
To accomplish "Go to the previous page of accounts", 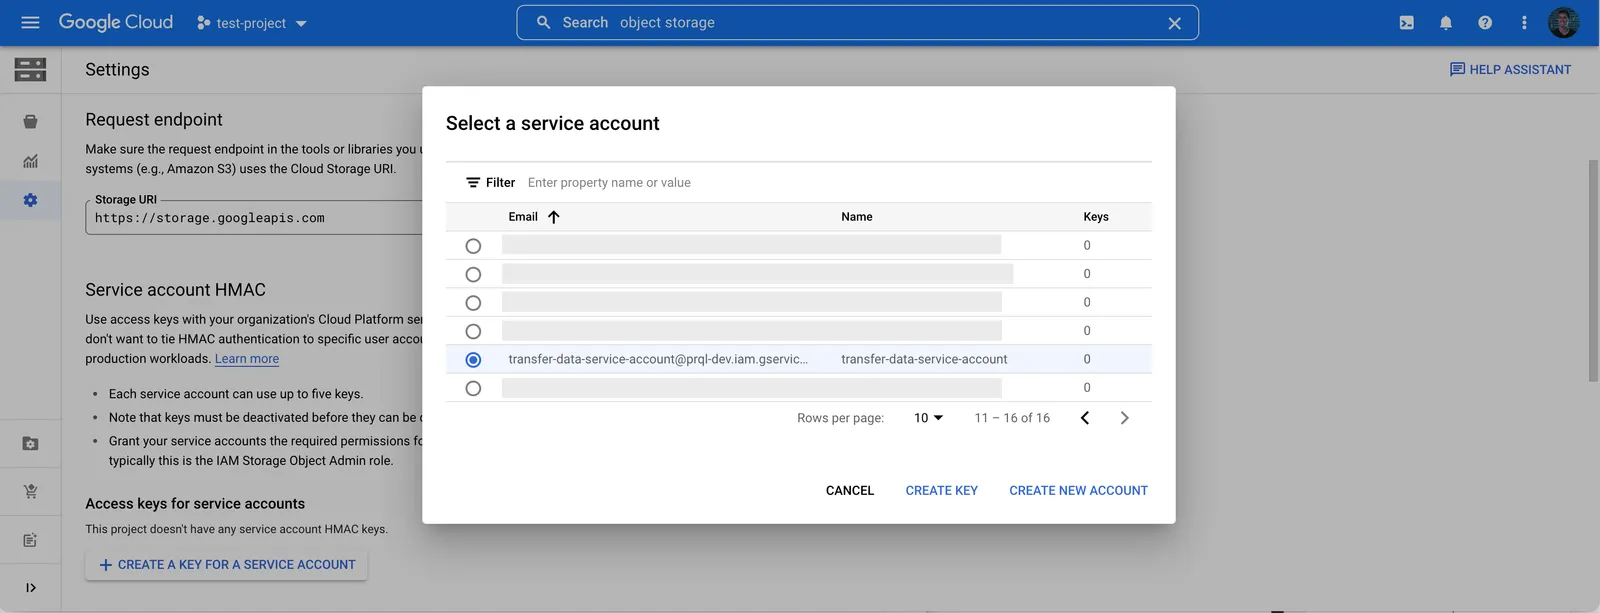I will point(1085,418).
